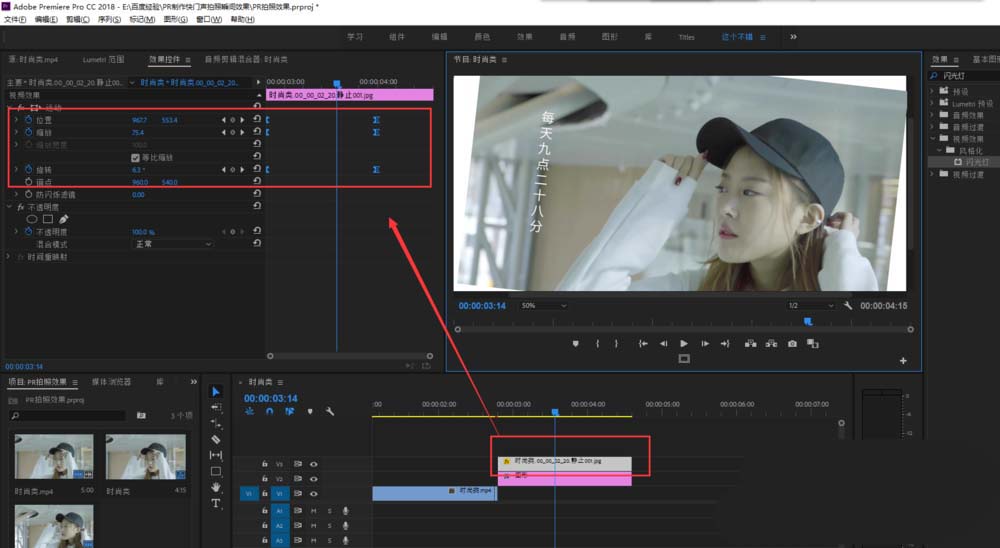Click the Extract button in Program monitor

click(x=771, y=343)
